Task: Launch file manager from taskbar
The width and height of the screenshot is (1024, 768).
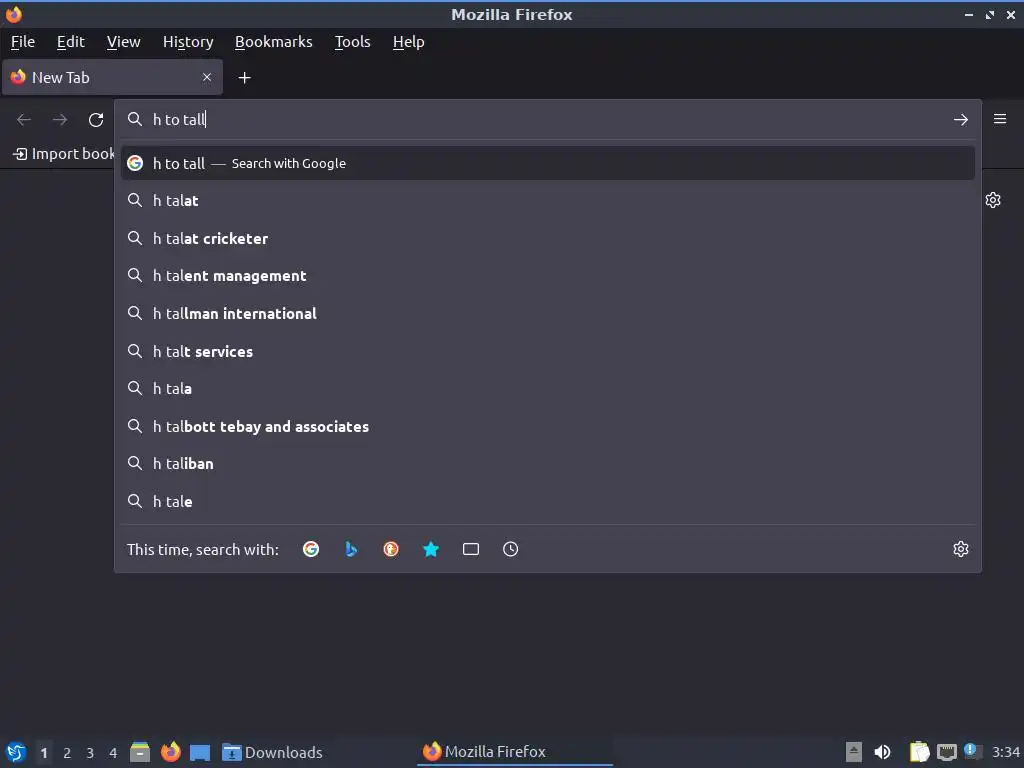Action: 140,752
